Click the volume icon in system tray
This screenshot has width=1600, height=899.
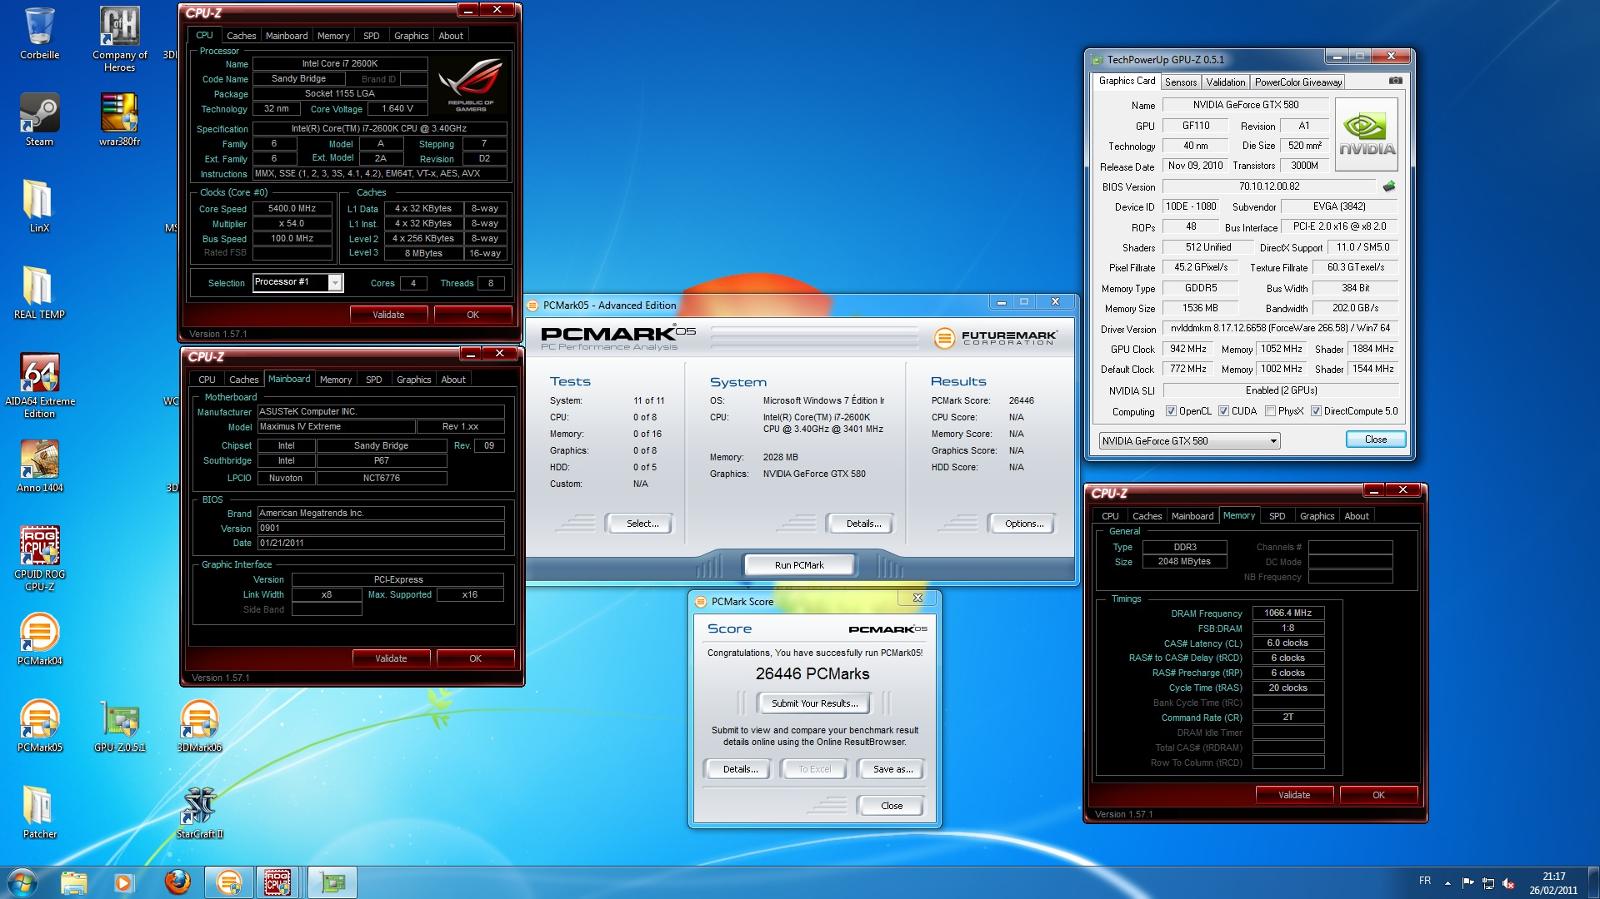[x=1508, y=883]
